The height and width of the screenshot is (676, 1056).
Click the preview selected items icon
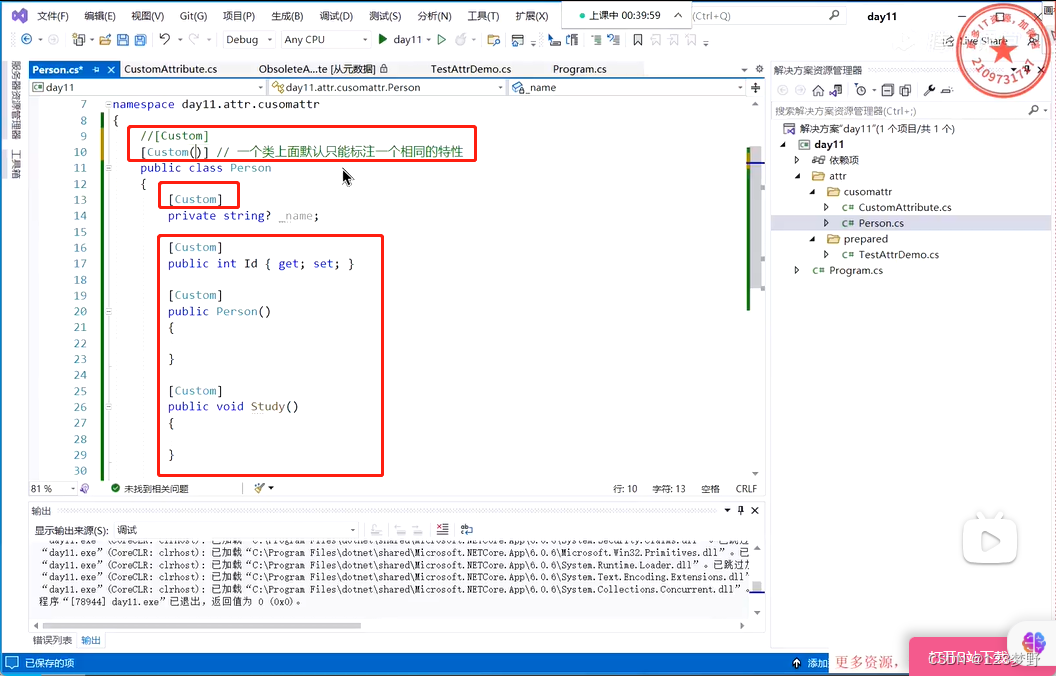[947, 90]
